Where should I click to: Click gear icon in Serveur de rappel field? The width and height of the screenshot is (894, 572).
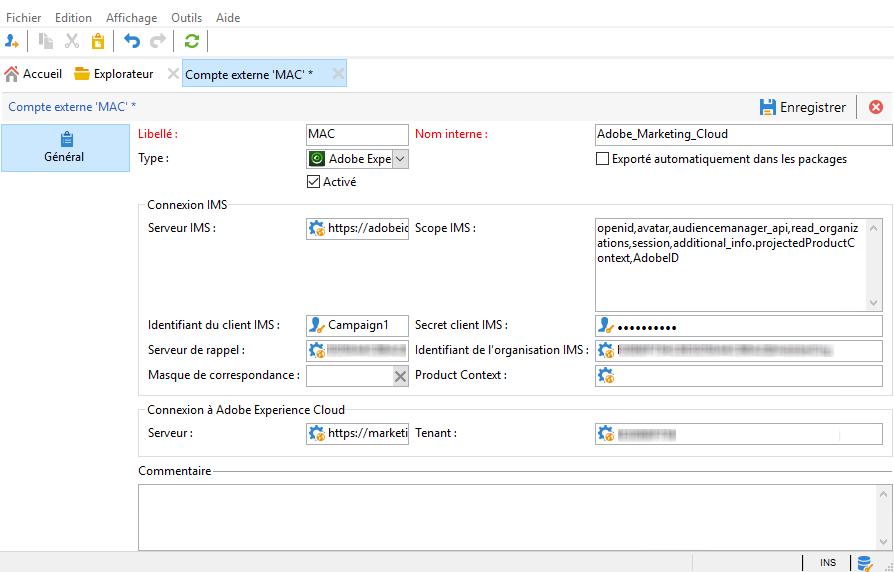coord(317,351)
